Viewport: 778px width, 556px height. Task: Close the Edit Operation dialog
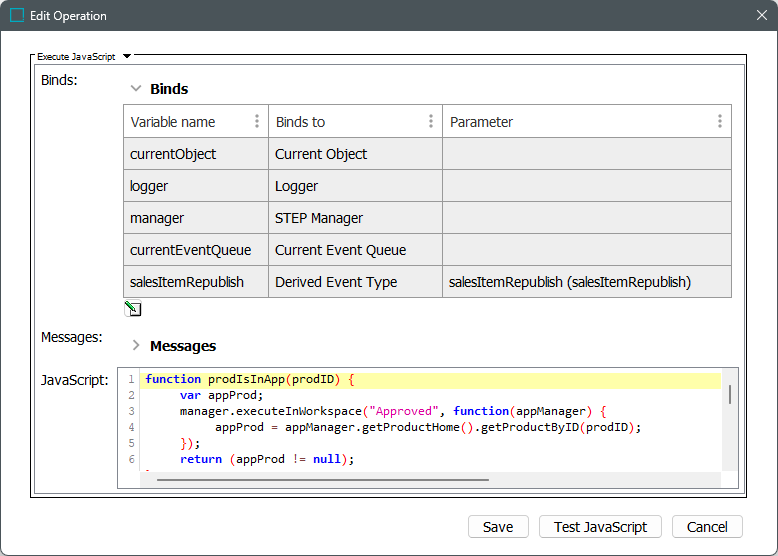(x=760, y=16)
